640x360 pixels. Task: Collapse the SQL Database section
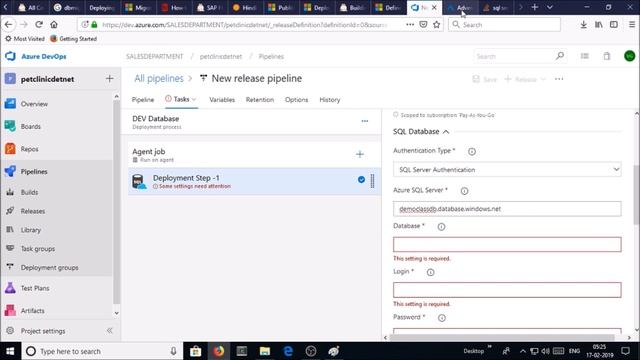point(446,132)
